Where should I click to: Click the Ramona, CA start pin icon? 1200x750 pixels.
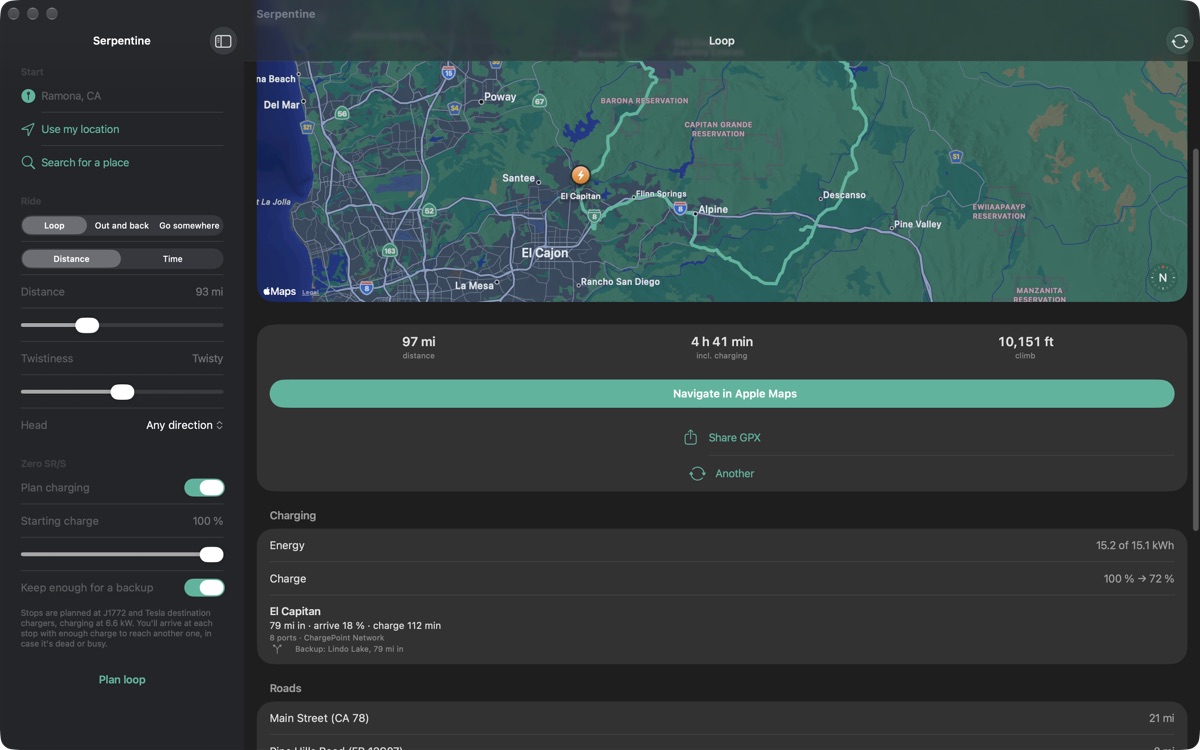click(x=28, y=96)
